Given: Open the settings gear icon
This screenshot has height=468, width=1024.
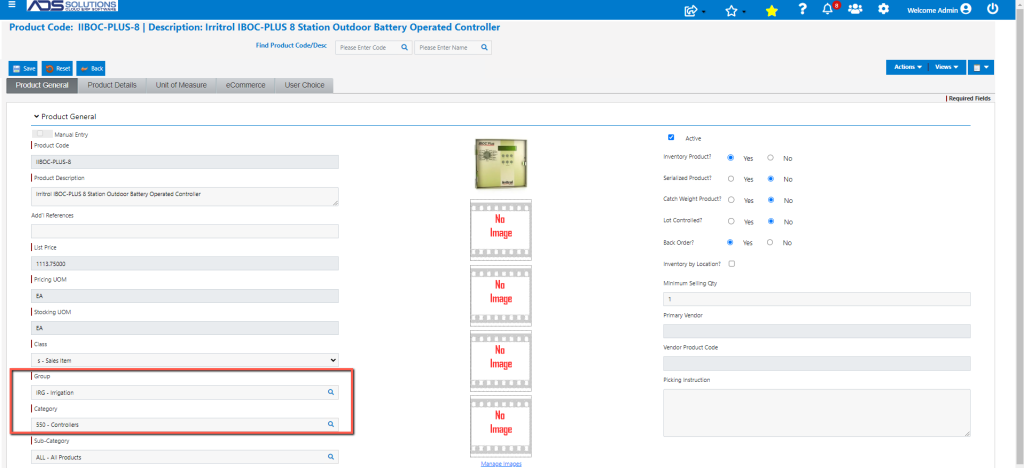Looking at the screenshot, I should (884, 9).
